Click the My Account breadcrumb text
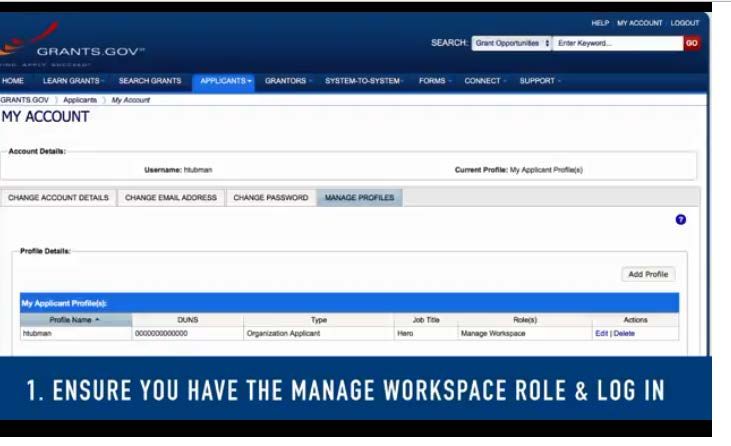Image resolution: width=731 pixels, height=446 pixels. (x=131, y=100)
